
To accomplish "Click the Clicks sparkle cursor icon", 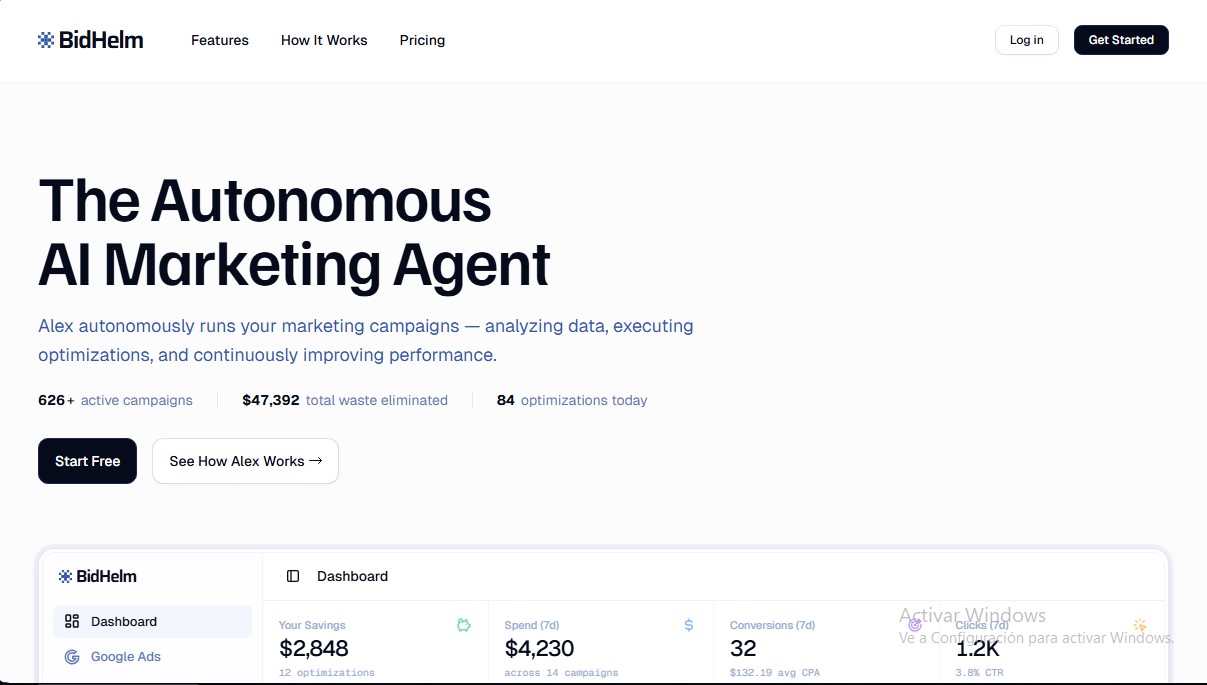I will [x=1140, y=625].
